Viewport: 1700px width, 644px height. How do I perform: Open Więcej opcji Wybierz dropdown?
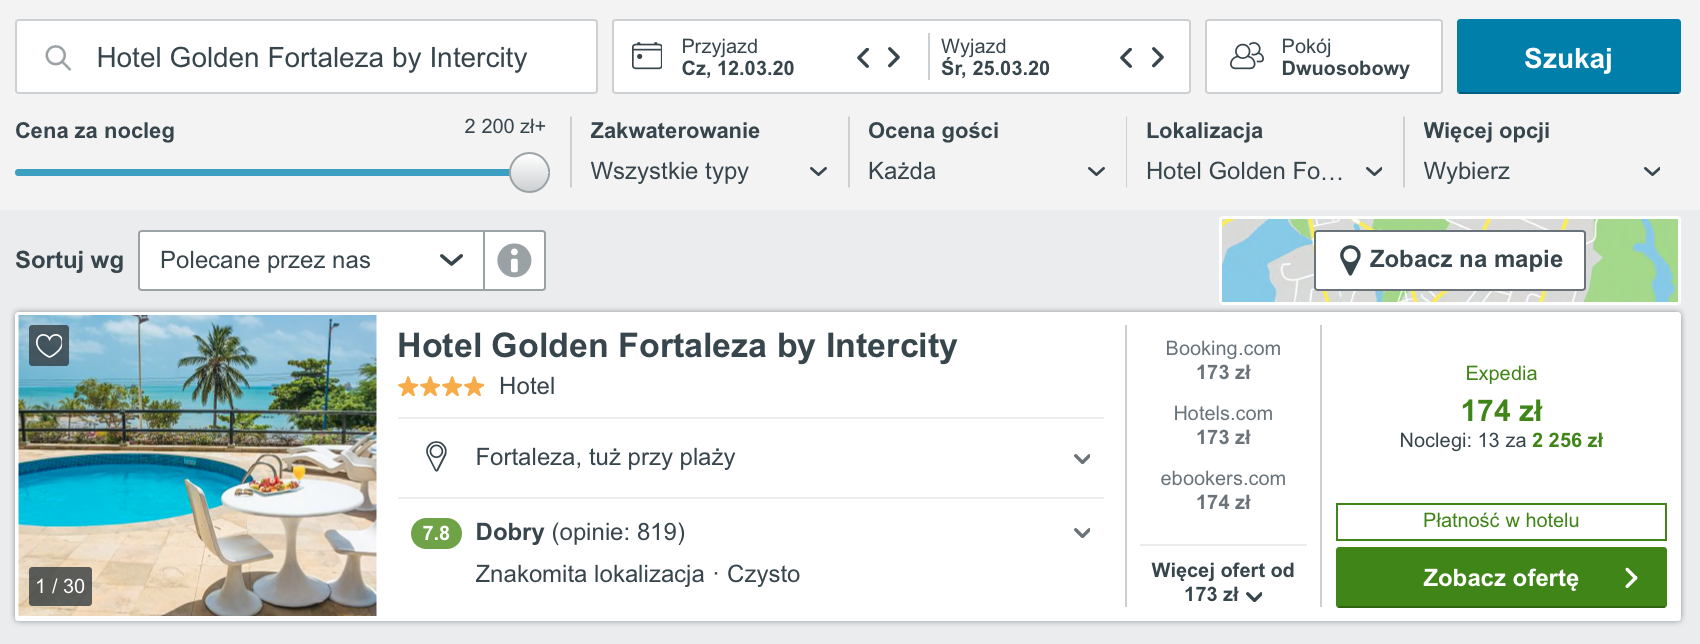[x=1543, y=171]
